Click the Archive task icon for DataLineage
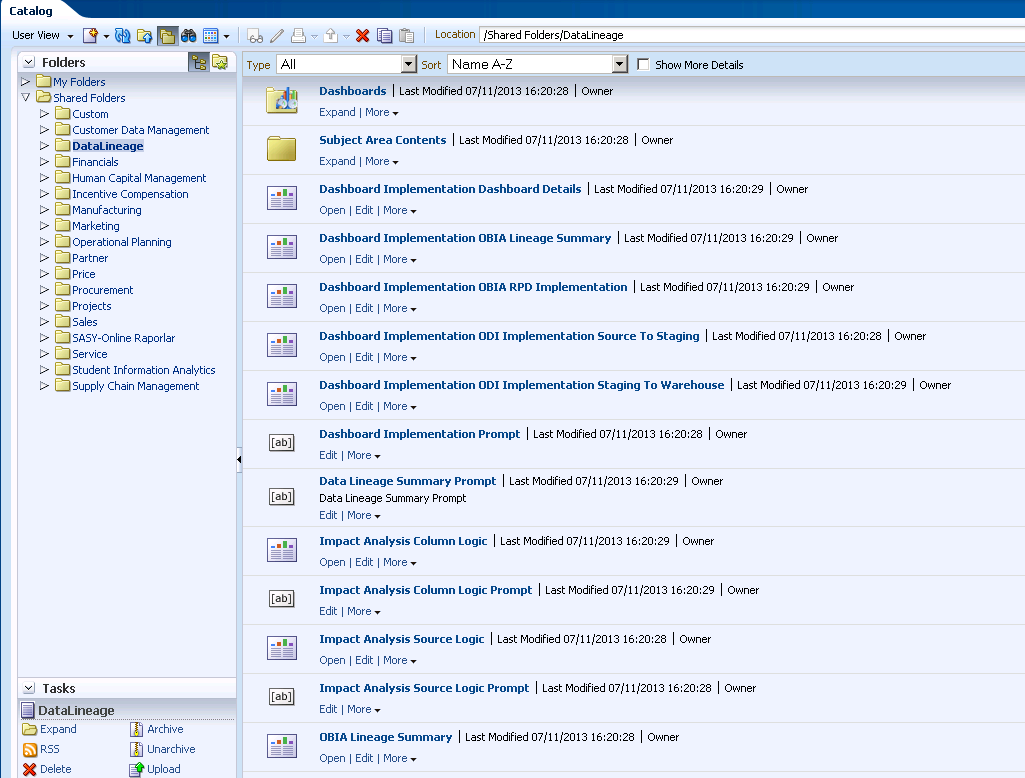Image resolution: width=1025 pixels, height=778 pixels. (137, 729)
